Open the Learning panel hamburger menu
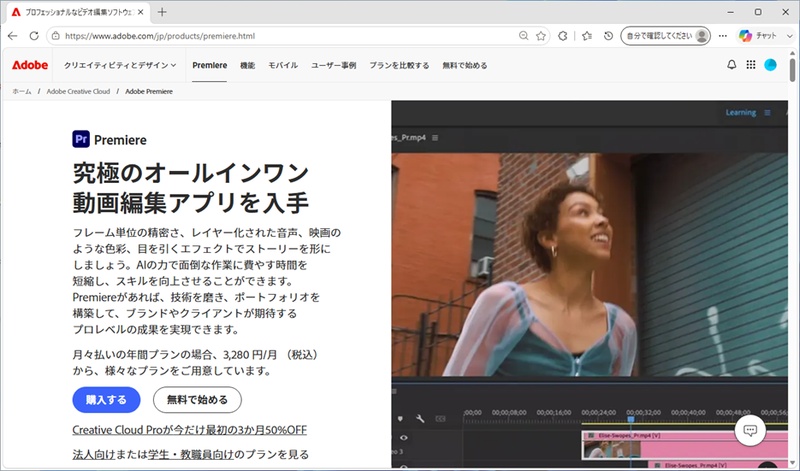Viewport: 800px width, 471px height. 767,113
